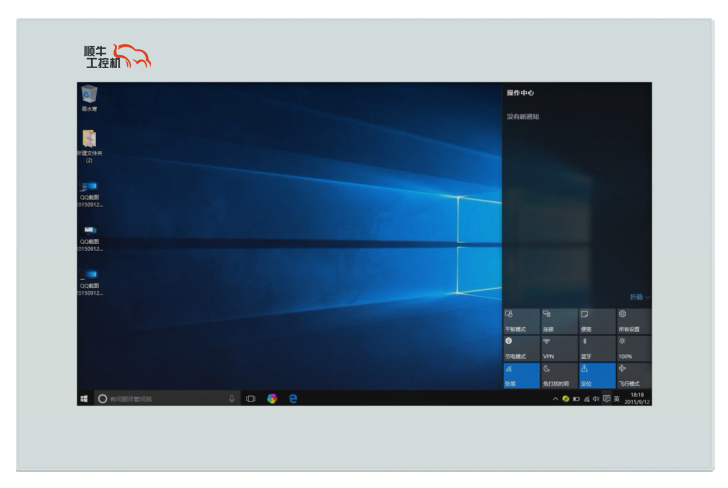Open the 新建文件夹 (2) desktop folder

pos(89,146)
